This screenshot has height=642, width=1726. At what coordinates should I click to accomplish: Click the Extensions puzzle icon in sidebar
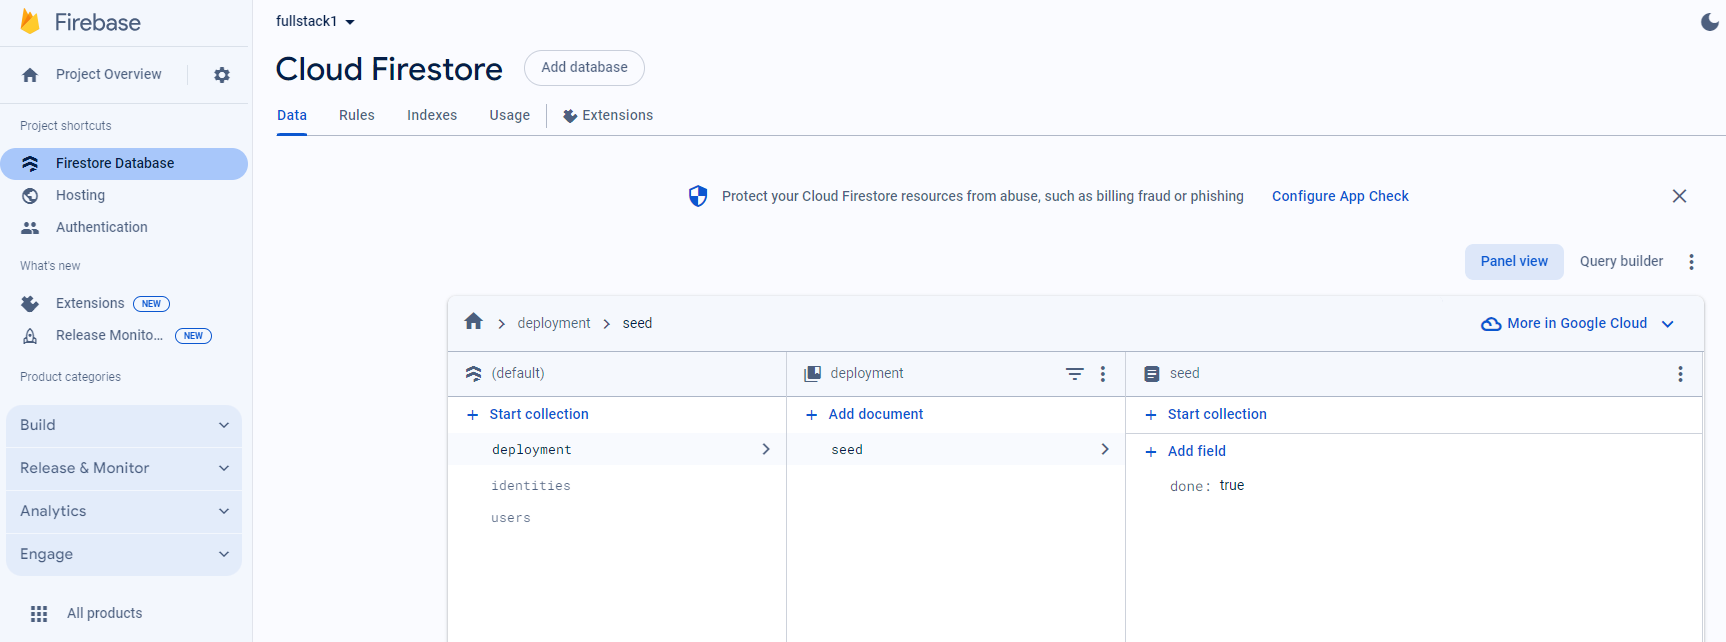[30, 304]
